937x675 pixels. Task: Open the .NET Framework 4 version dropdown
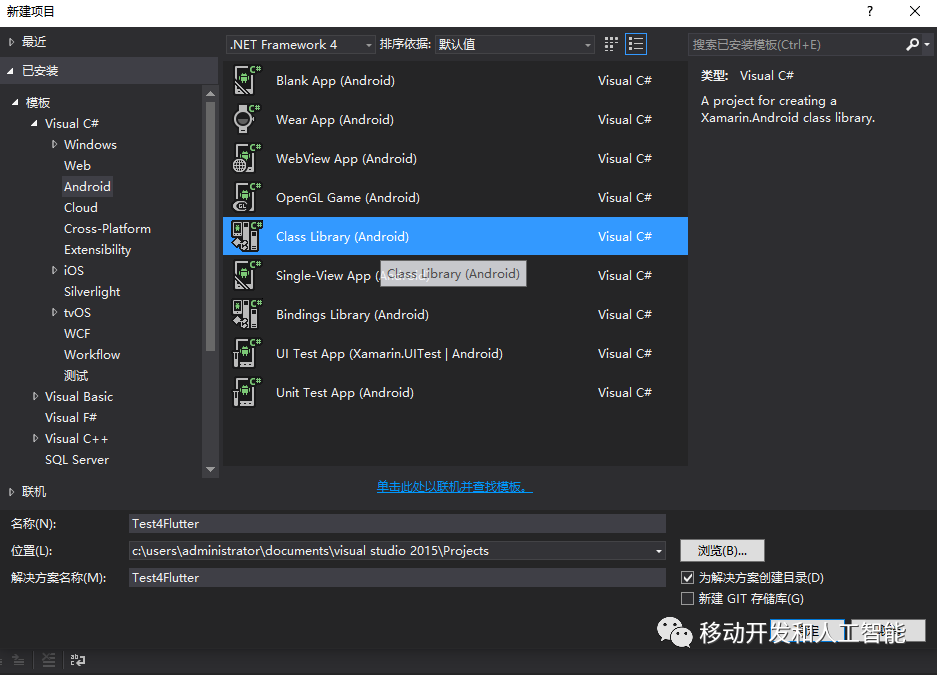click(x=301, y=44)
